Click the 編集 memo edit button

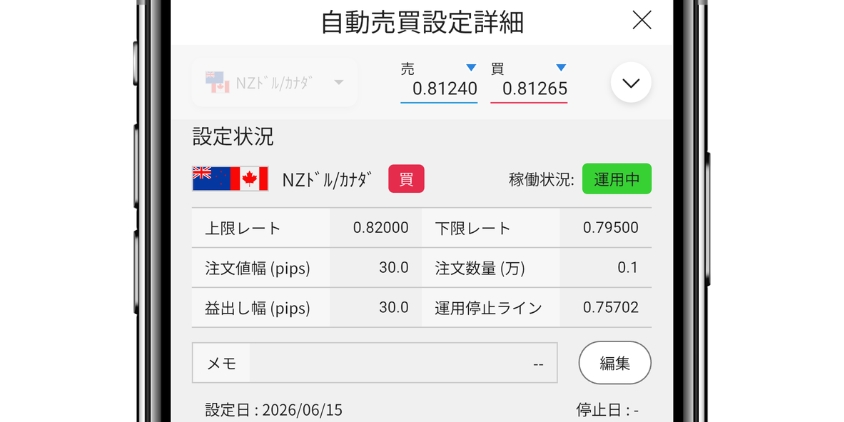(x=615, y=363)
